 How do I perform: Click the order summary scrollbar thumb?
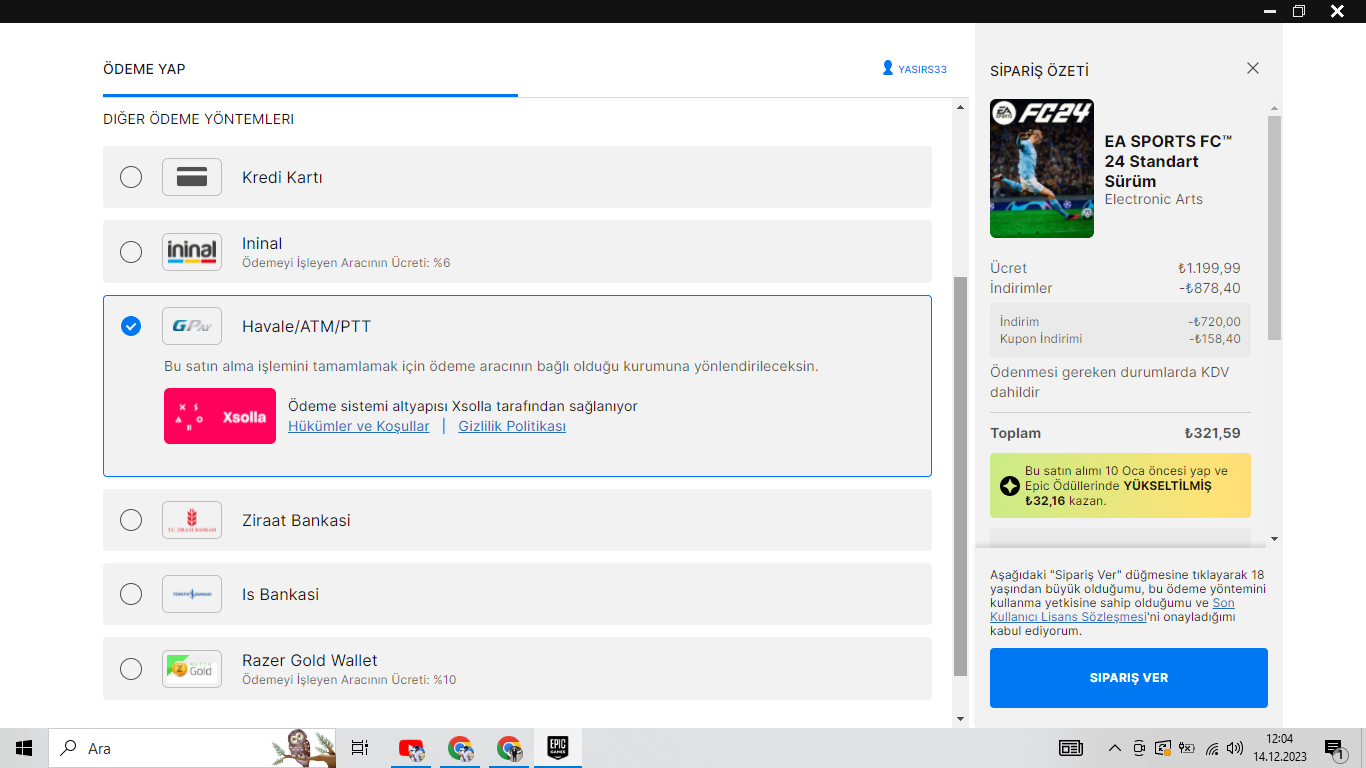tap(1274, 228)
